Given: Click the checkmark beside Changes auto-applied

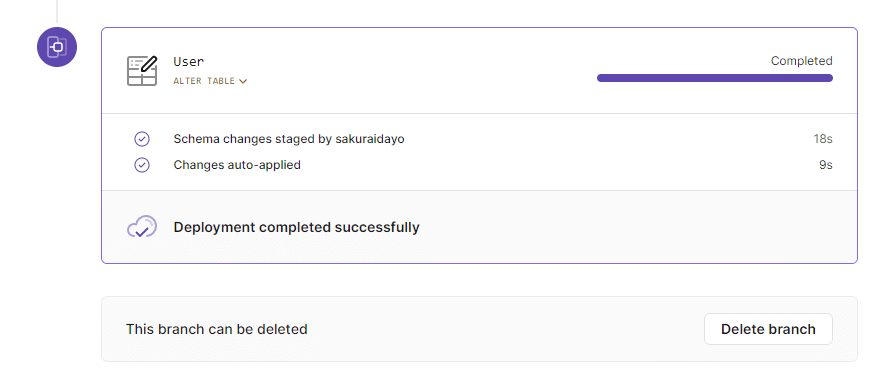Looking at the screenshot, I should click(x=141, y=165).
